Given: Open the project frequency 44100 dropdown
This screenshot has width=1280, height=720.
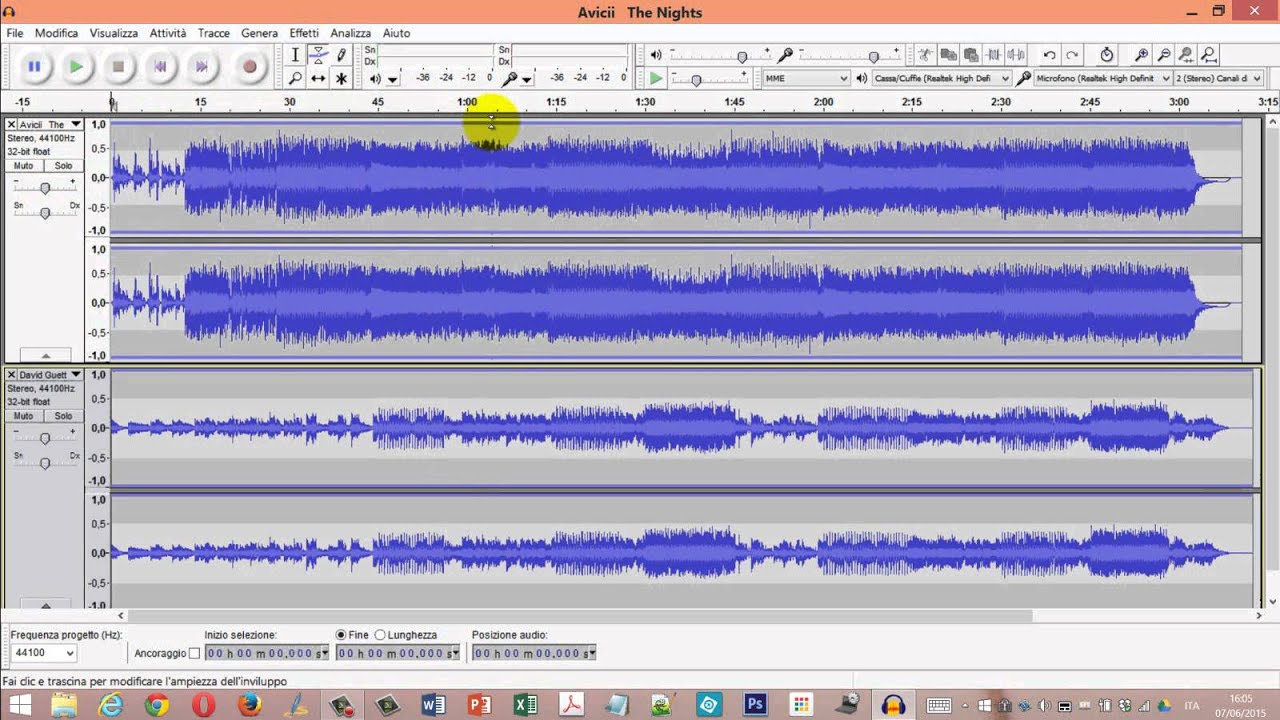Looking at the screenshot, I should 44,653.
